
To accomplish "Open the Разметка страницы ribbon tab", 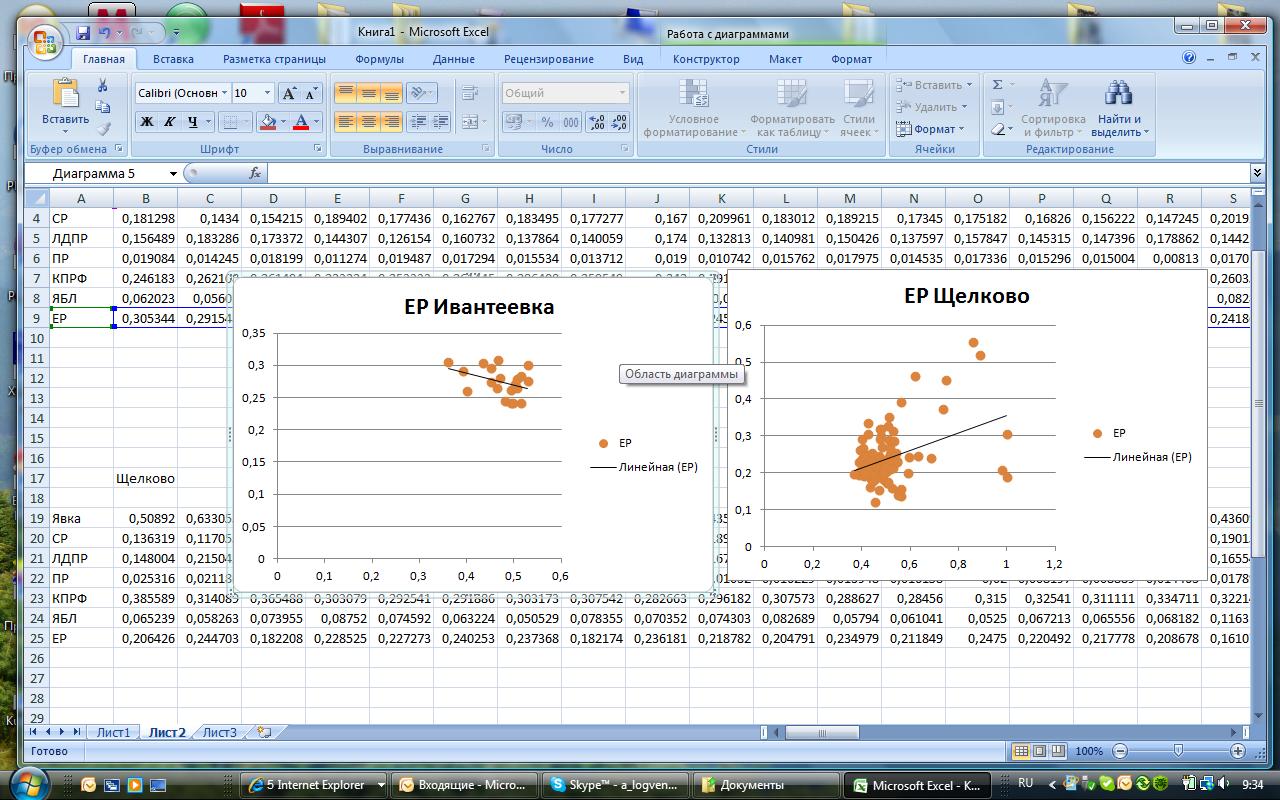I will coord(274,59).
